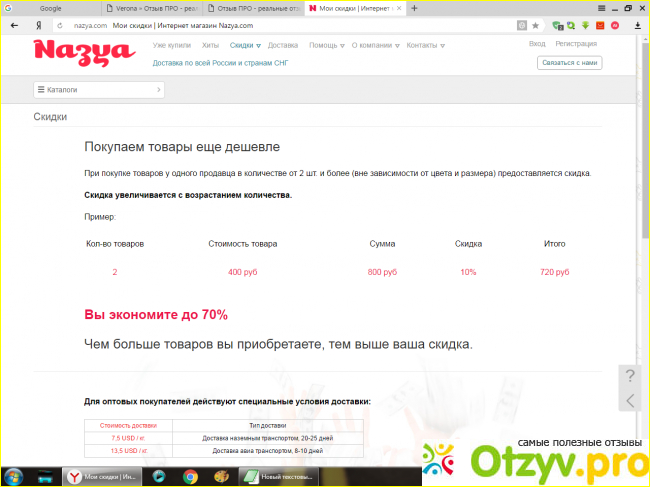Open the Регистрация link

point(576,44)
